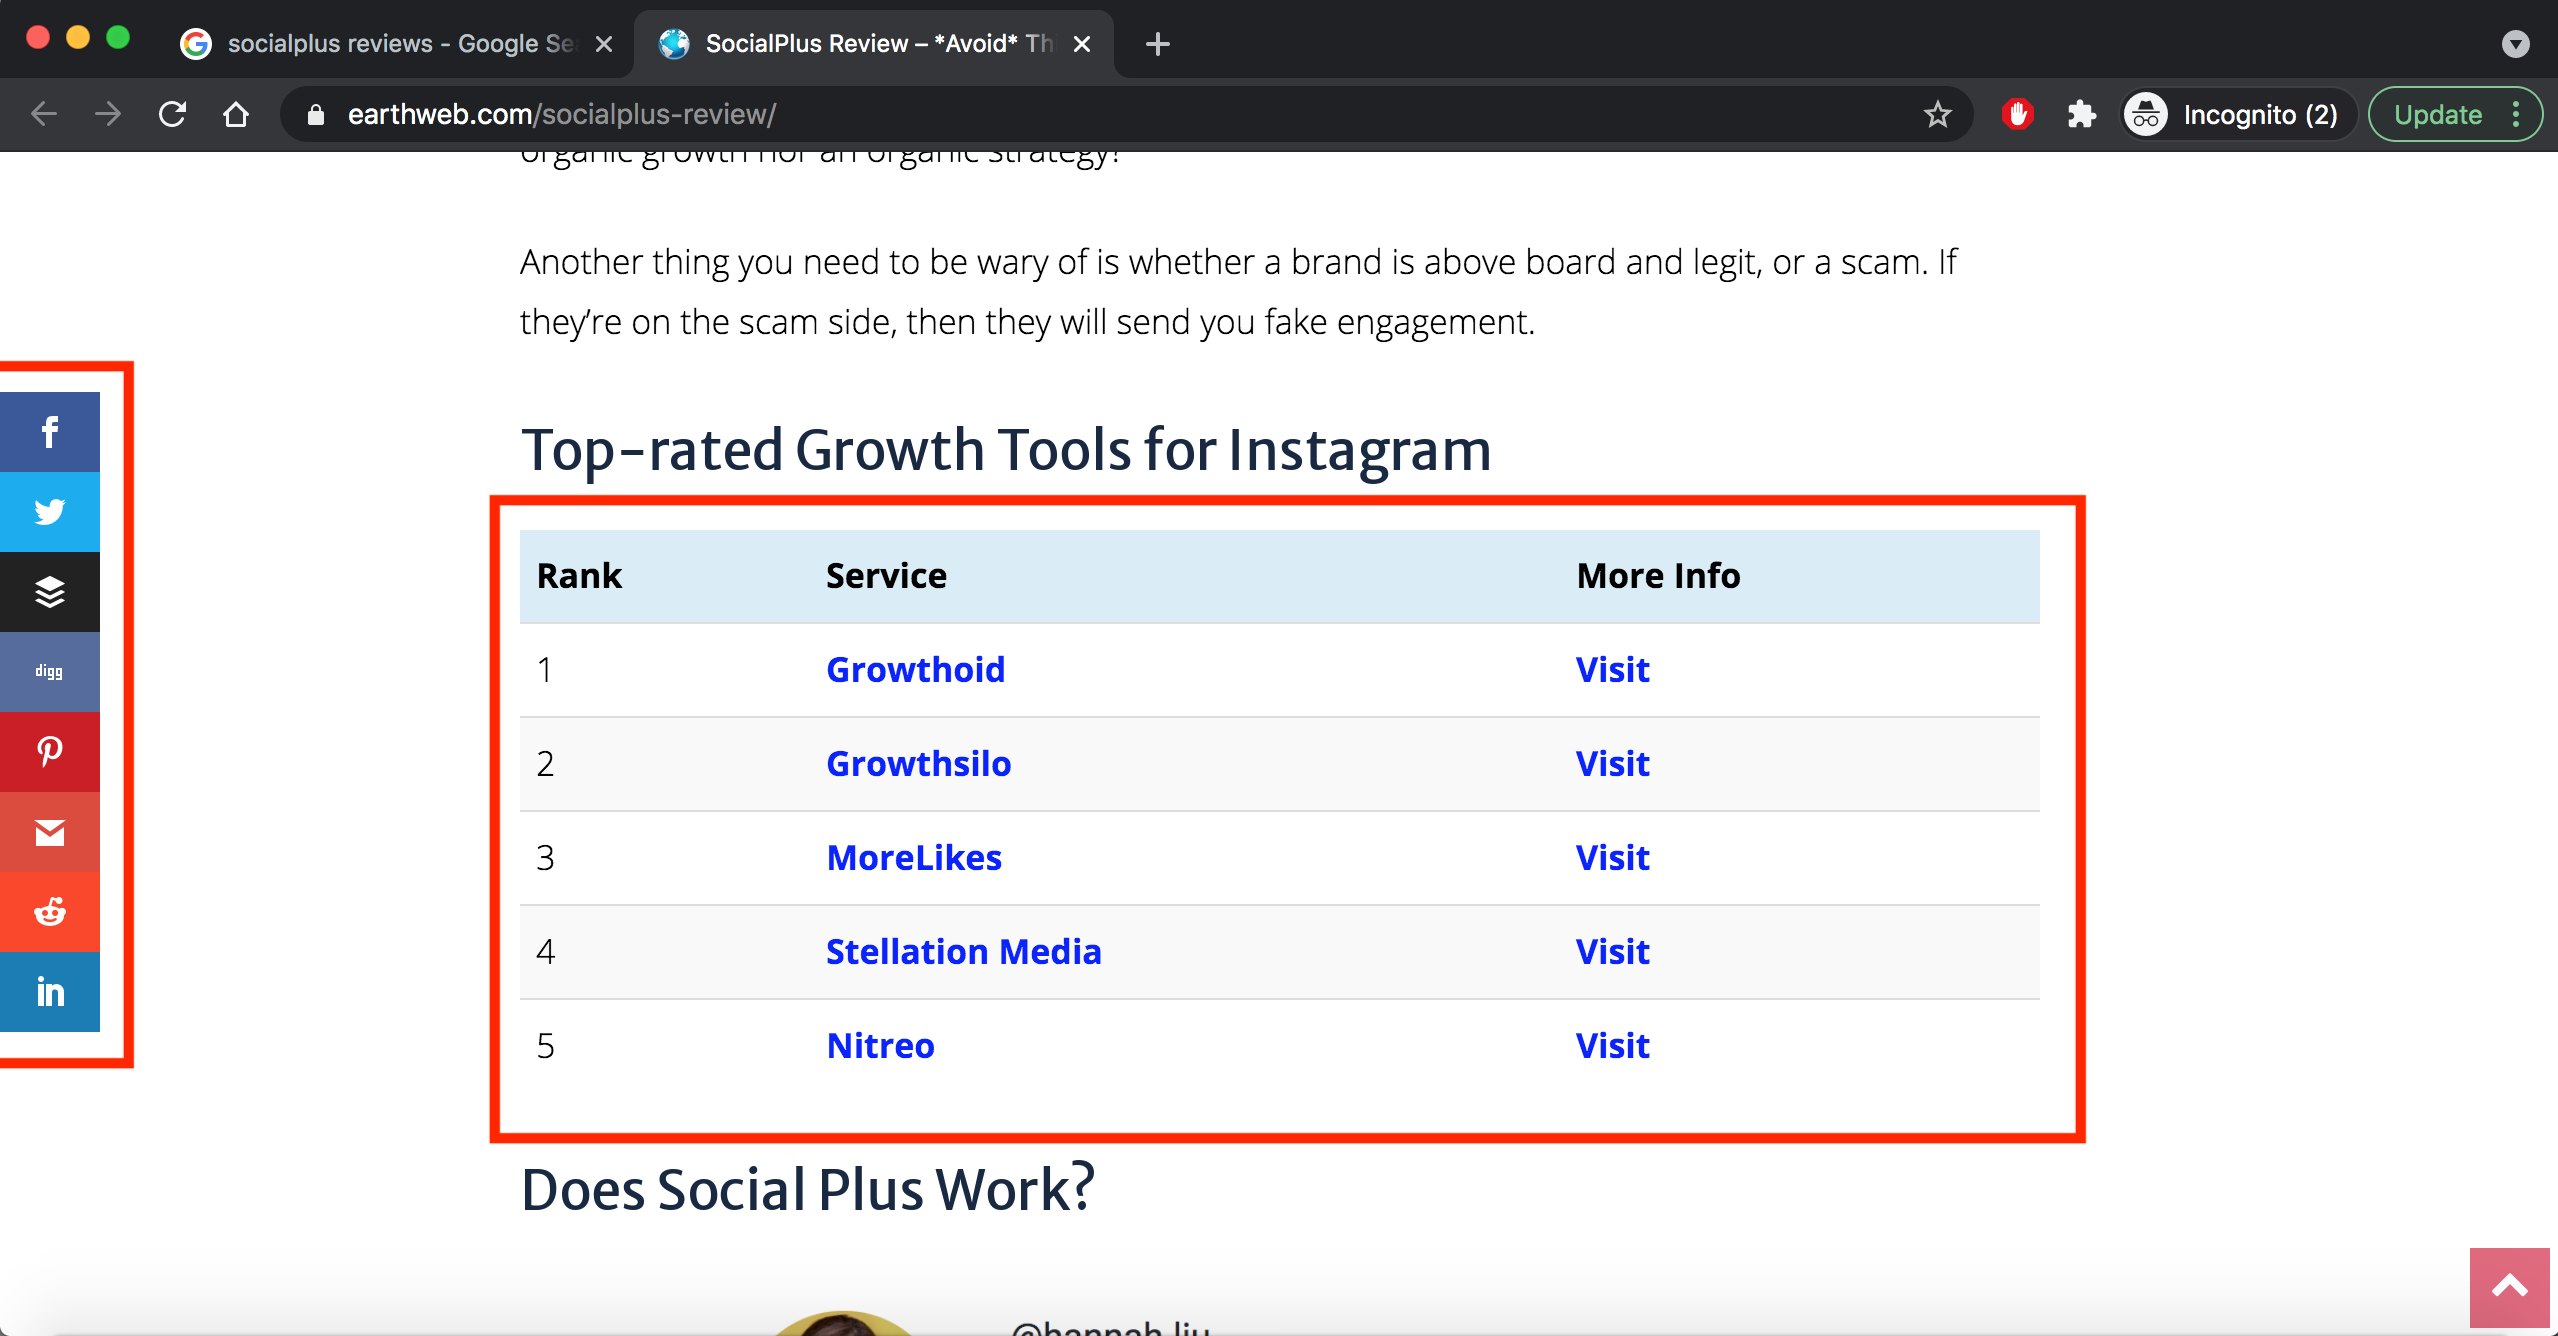This screenshot has height=1336, width=2558.
Task: Jump to top with the arrow button
Action: click(2510, 1287)
